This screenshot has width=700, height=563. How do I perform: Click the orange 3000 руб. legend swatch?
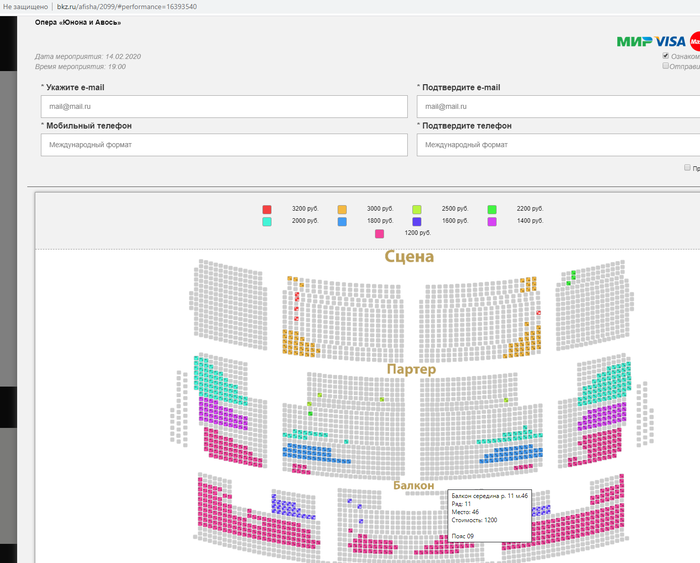pos(342,209)
